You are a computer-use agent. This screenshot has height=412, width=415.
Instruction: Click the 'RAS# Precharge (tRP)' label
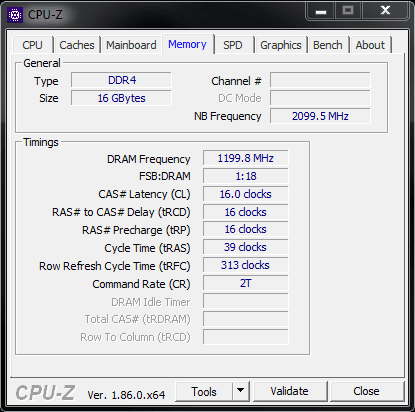coord(136,230)
